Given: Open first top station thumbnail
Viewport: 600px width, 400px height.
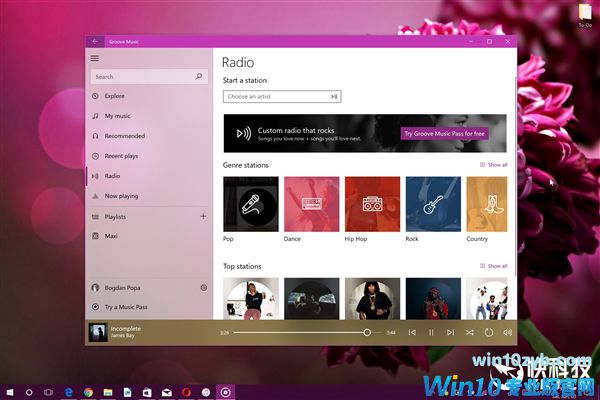Looking at the screenshot, I should 251,299.
